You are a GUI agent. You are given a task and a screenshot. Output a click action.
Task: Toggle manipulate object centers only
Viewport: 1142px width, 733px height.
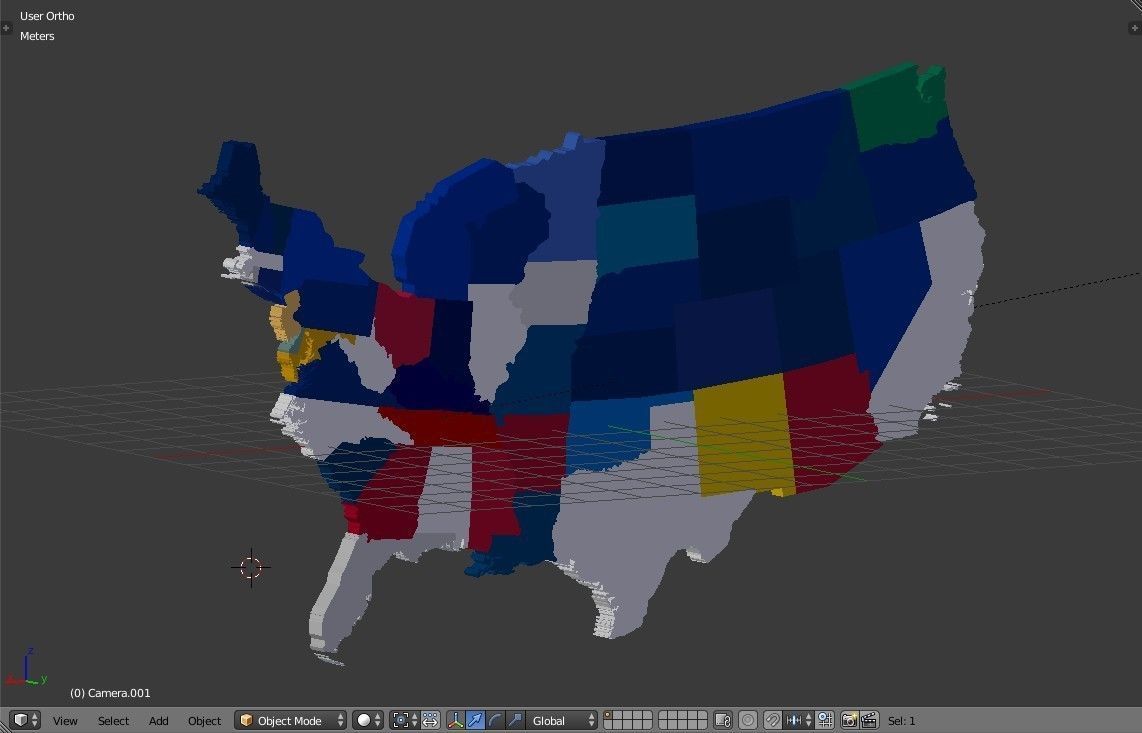pos(430,721)
